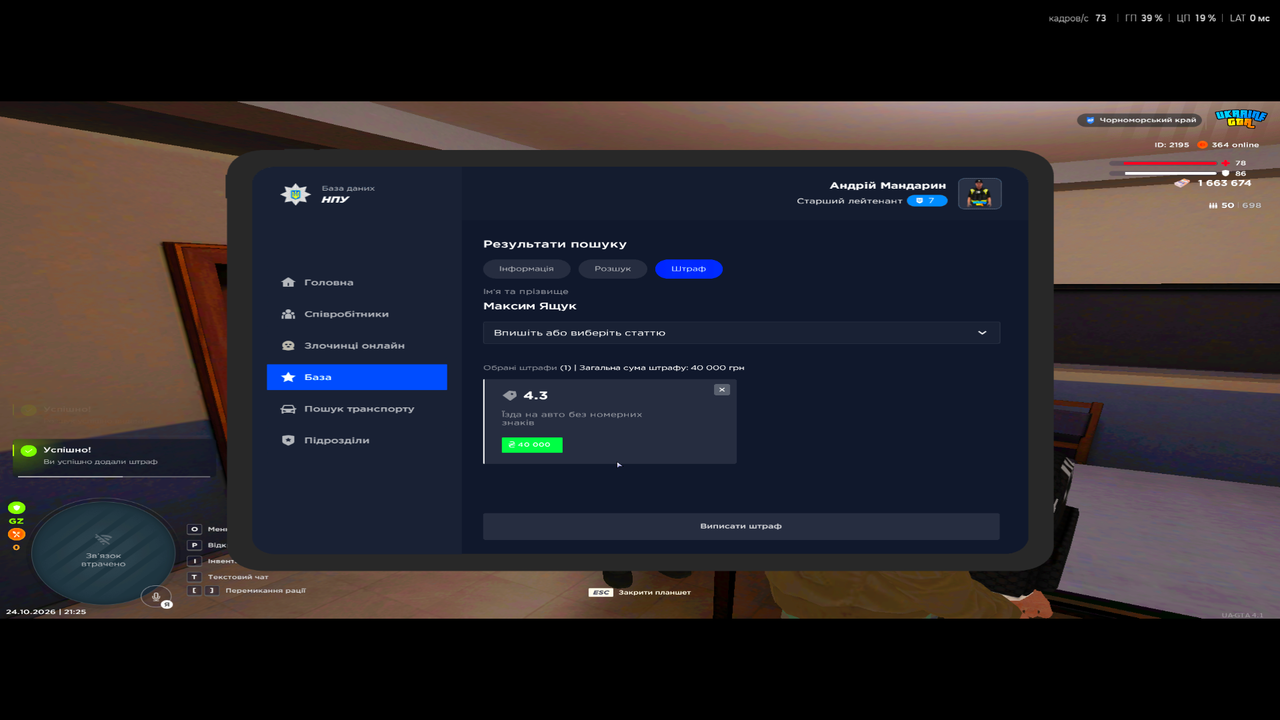Open the Головна menu item

click(x=357, y=282)
